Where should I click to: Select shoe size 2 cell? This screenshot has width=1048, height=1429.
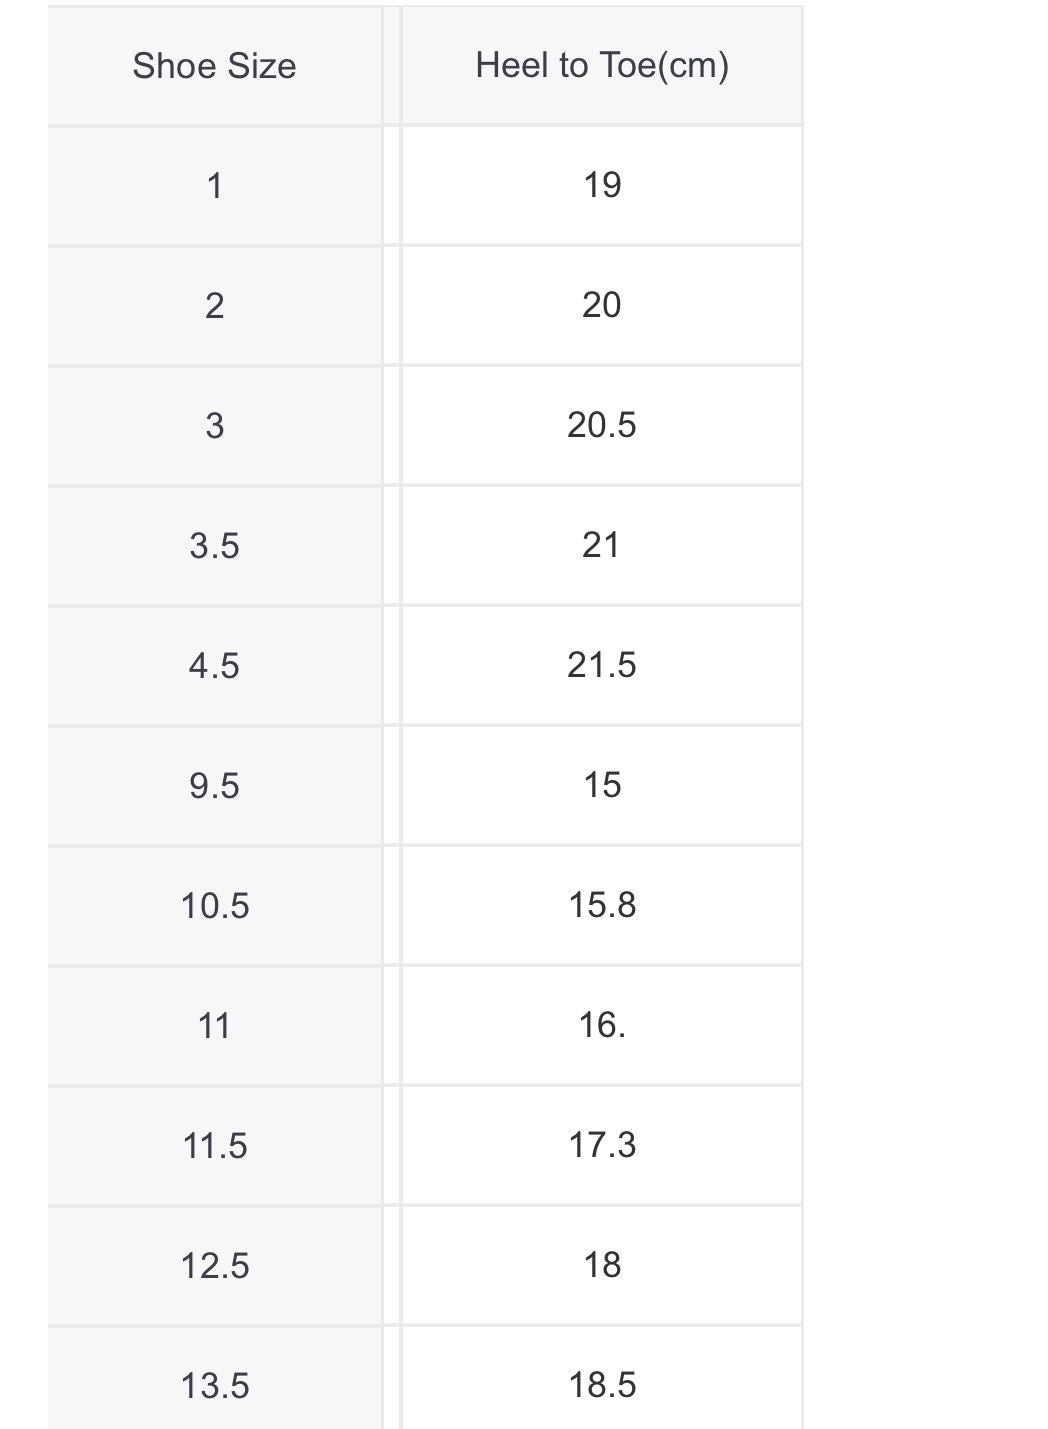coord(214,306)
